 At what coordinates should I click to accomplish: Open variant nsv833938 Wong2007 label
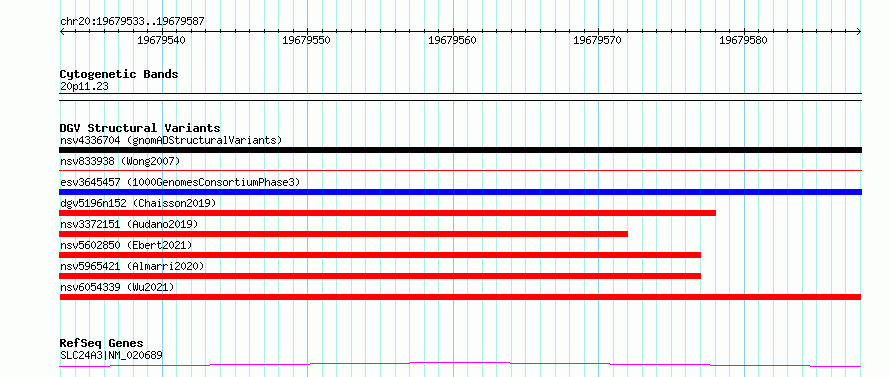click(120, 161)
